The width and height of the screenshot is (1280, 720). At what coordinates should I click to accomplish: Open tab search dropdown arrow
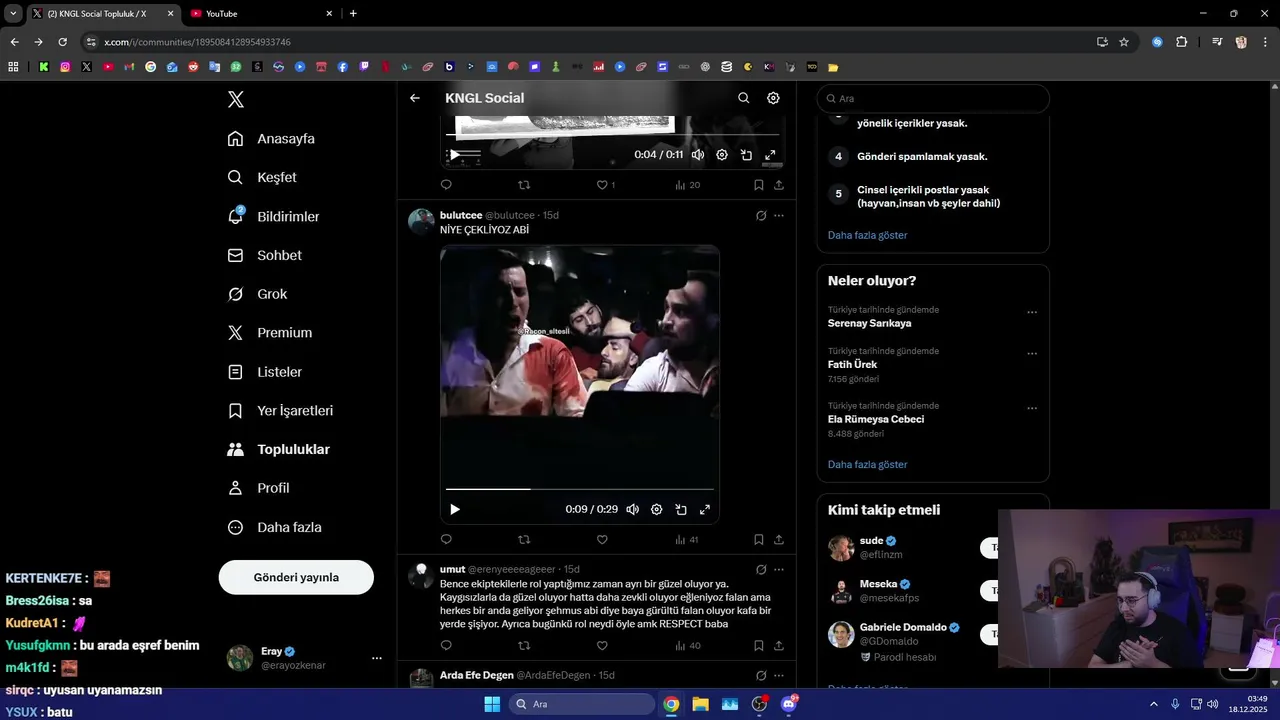[12, 14]
